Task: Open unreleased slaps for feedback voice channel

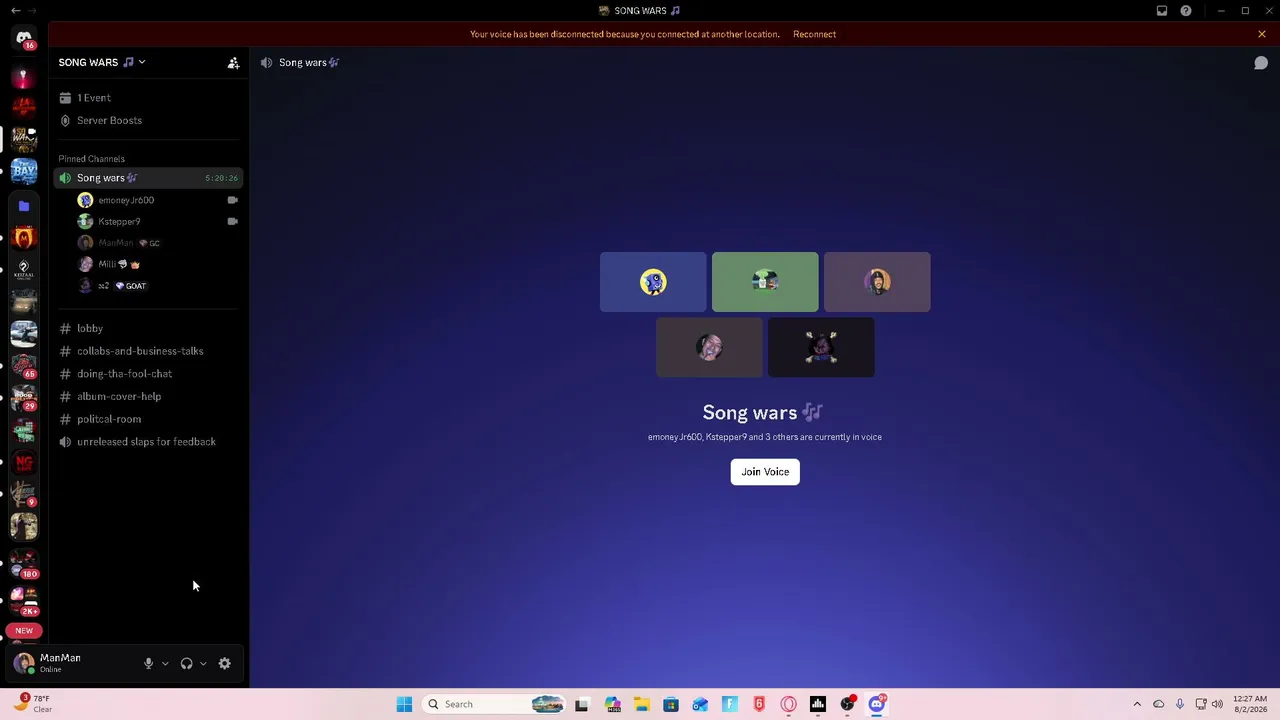Action: [x=148, y=442]
